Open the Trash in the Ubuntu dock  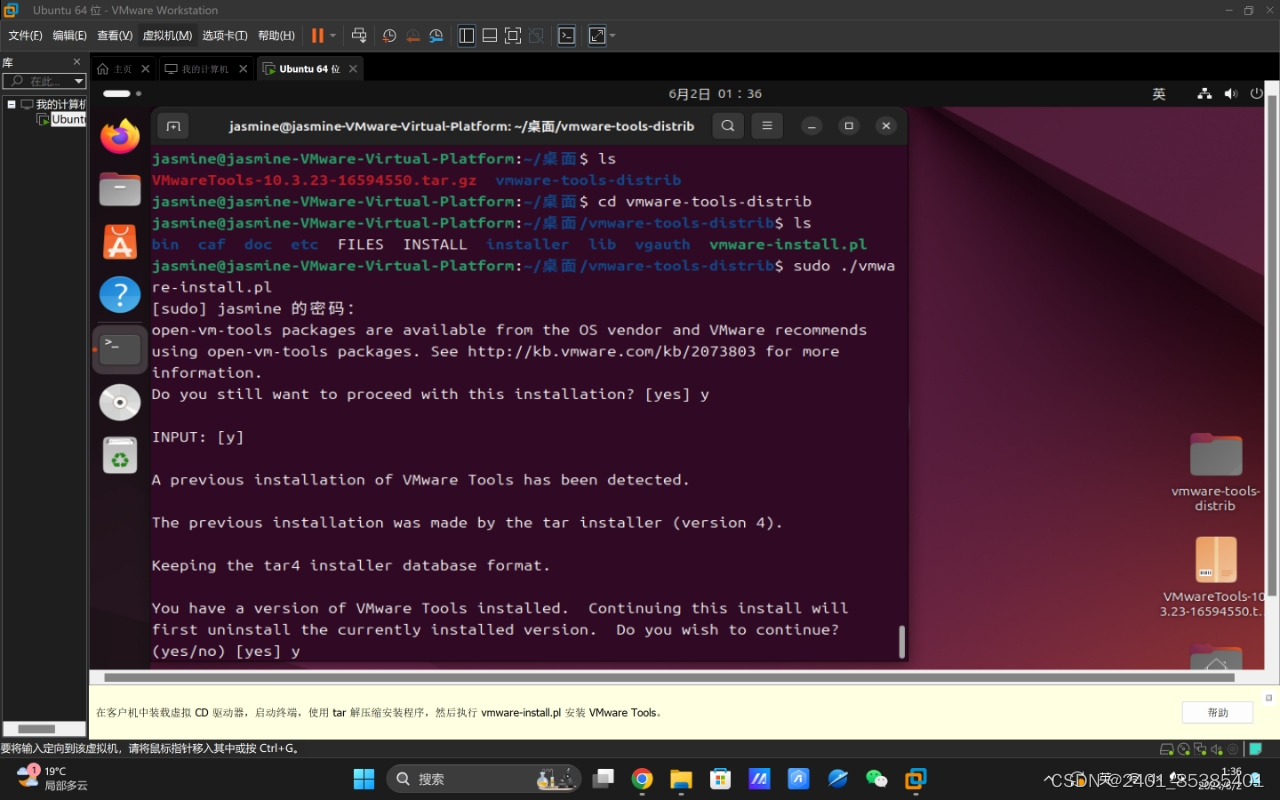click(120, 456)
